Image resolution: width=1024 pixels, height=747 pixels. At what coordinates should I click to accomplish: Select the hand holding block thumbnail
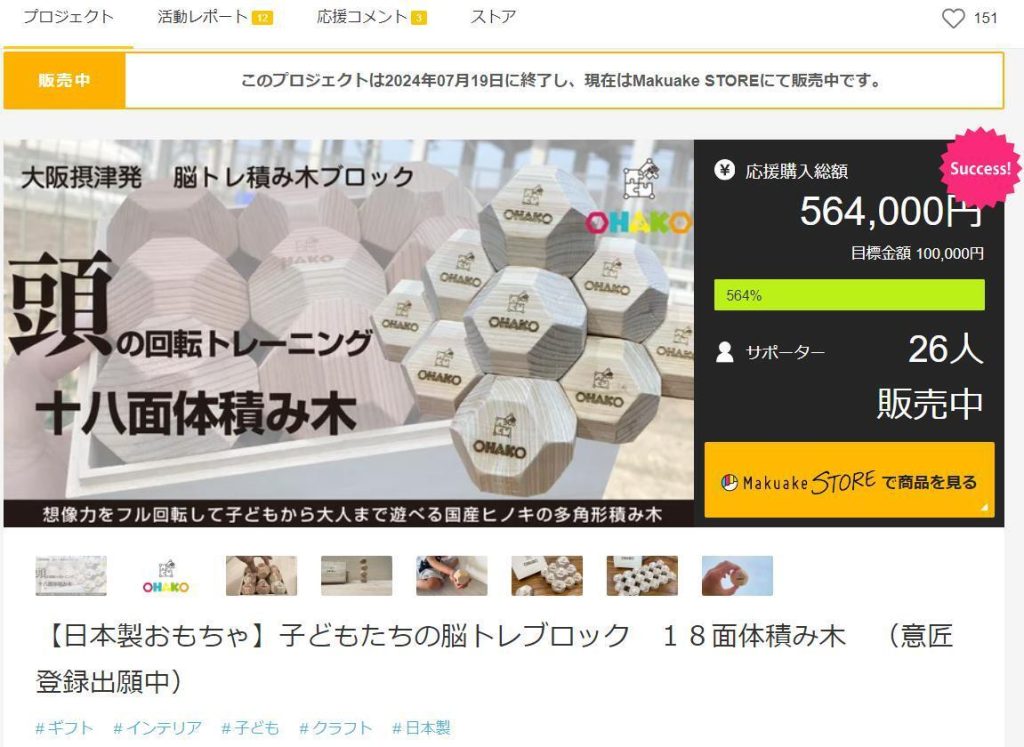(x=737, y=576)
